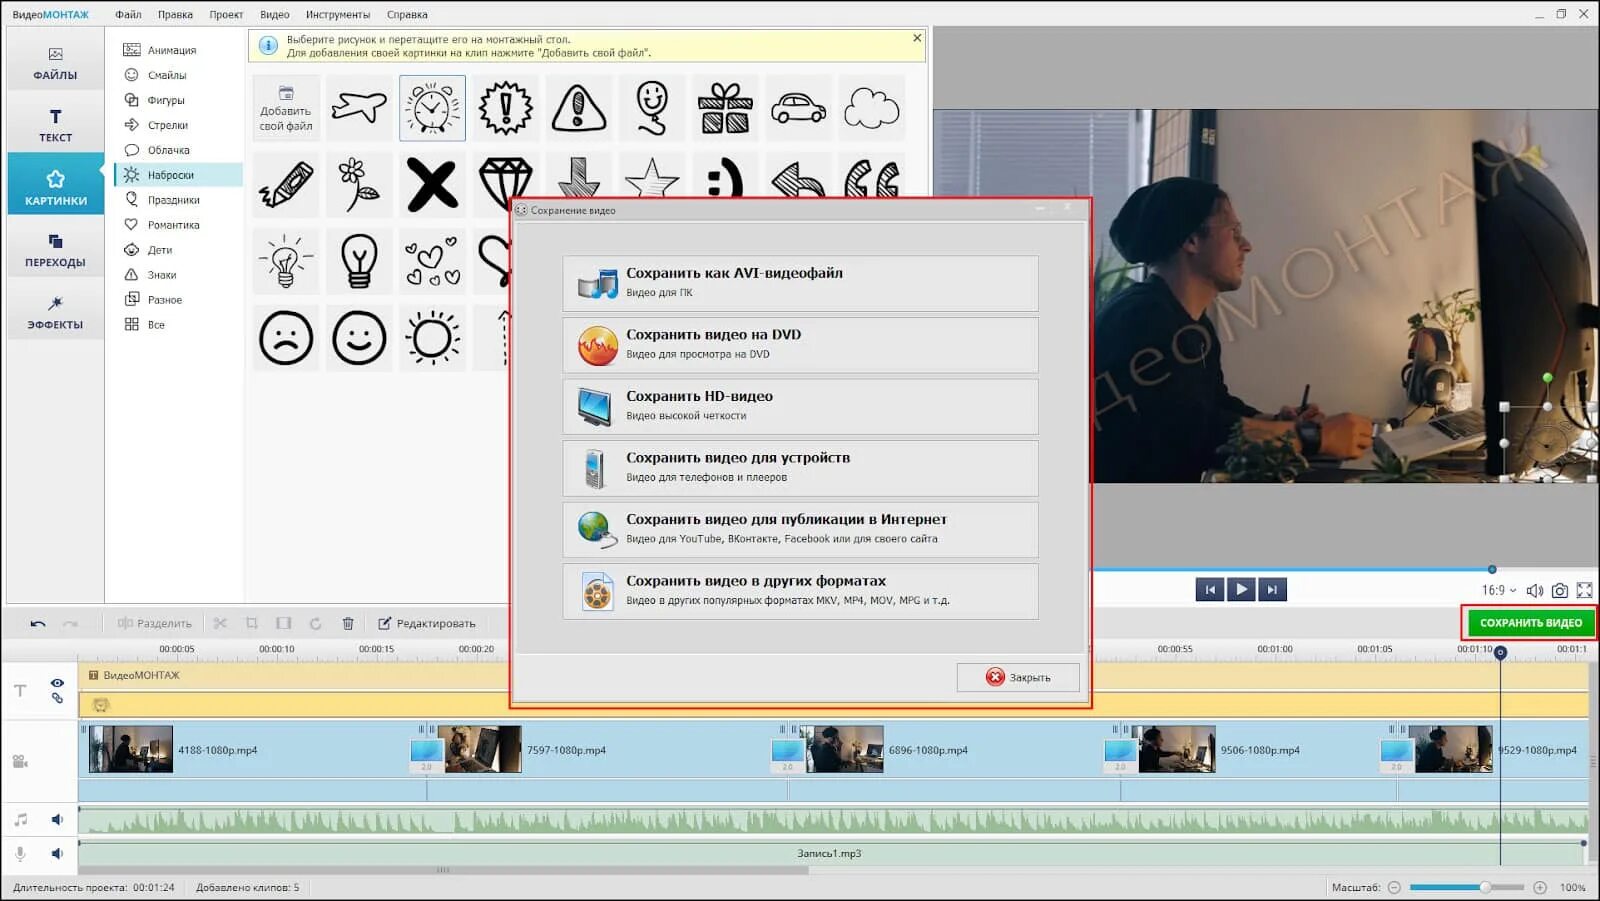Undo last action in toolbar
The height and width of the screenshot is (901, 1600).
38,623
